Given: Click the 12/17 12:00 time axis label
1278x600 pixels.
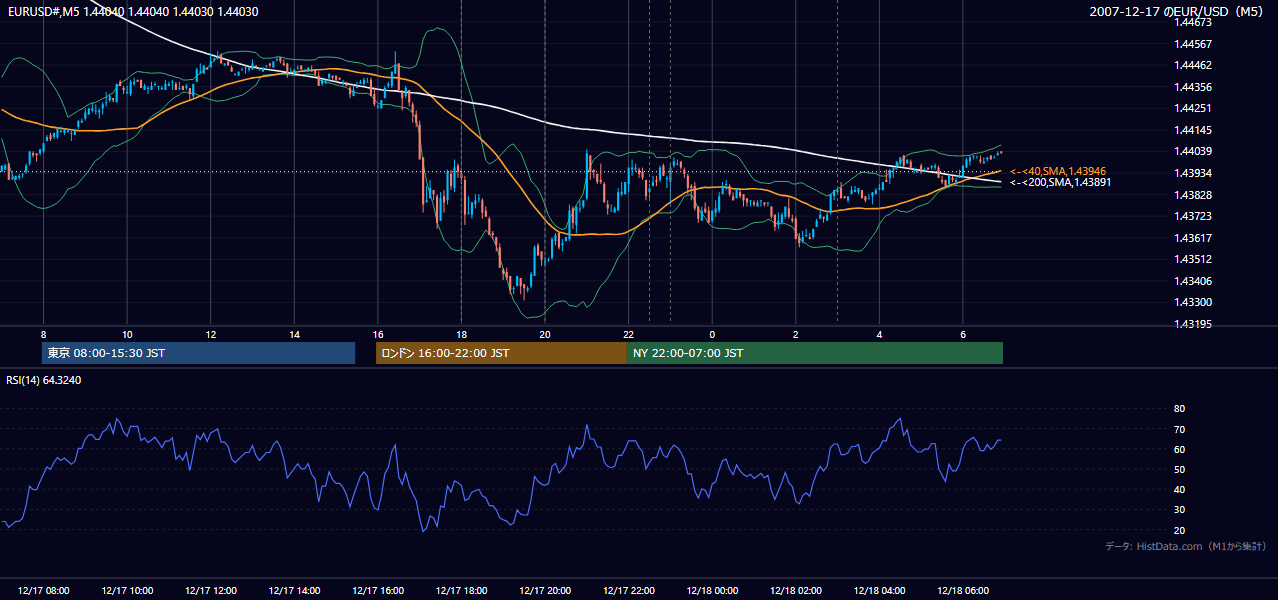Looking at the screenshot, I should [210, 591].
